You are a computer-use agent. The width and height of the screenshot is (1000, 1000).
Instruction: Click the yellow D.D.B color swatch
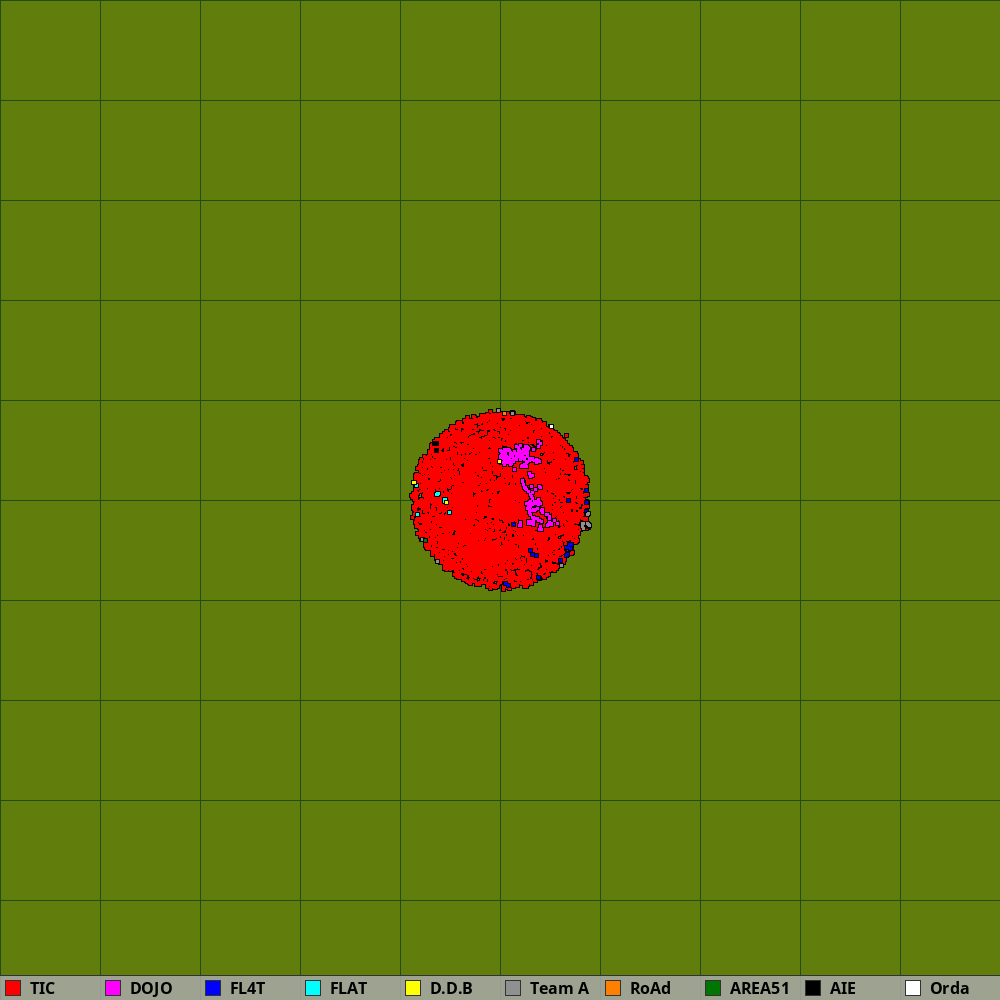[x=413, y=988]
